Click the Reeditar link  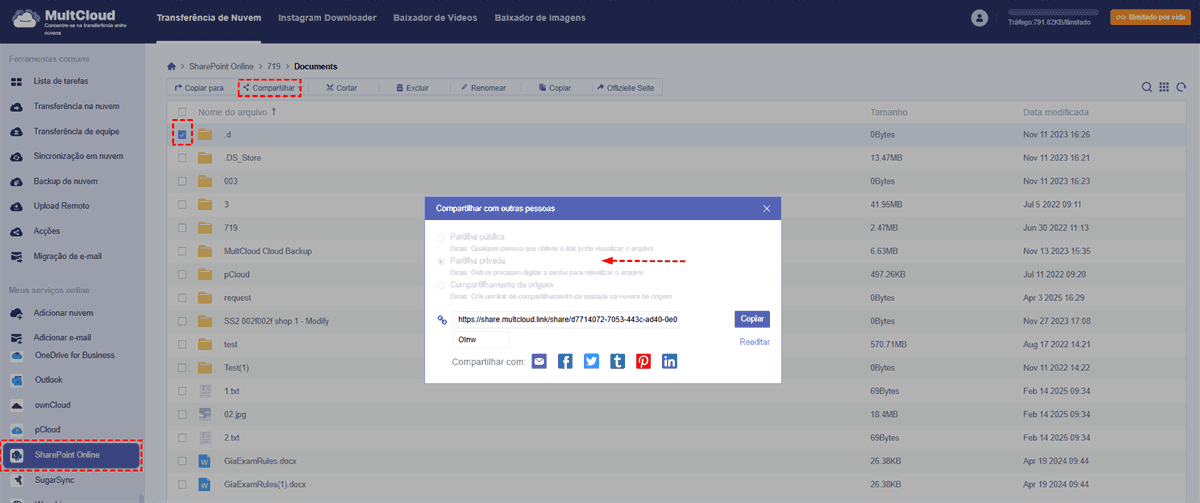pyautogui.click(x=754, y=342)
